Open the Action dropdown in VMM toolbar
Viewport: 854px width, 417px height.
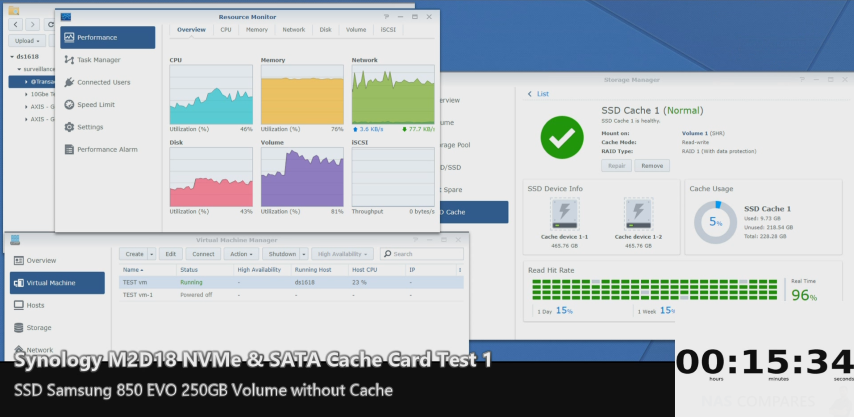pyautogui.click(x=241, y=254)
